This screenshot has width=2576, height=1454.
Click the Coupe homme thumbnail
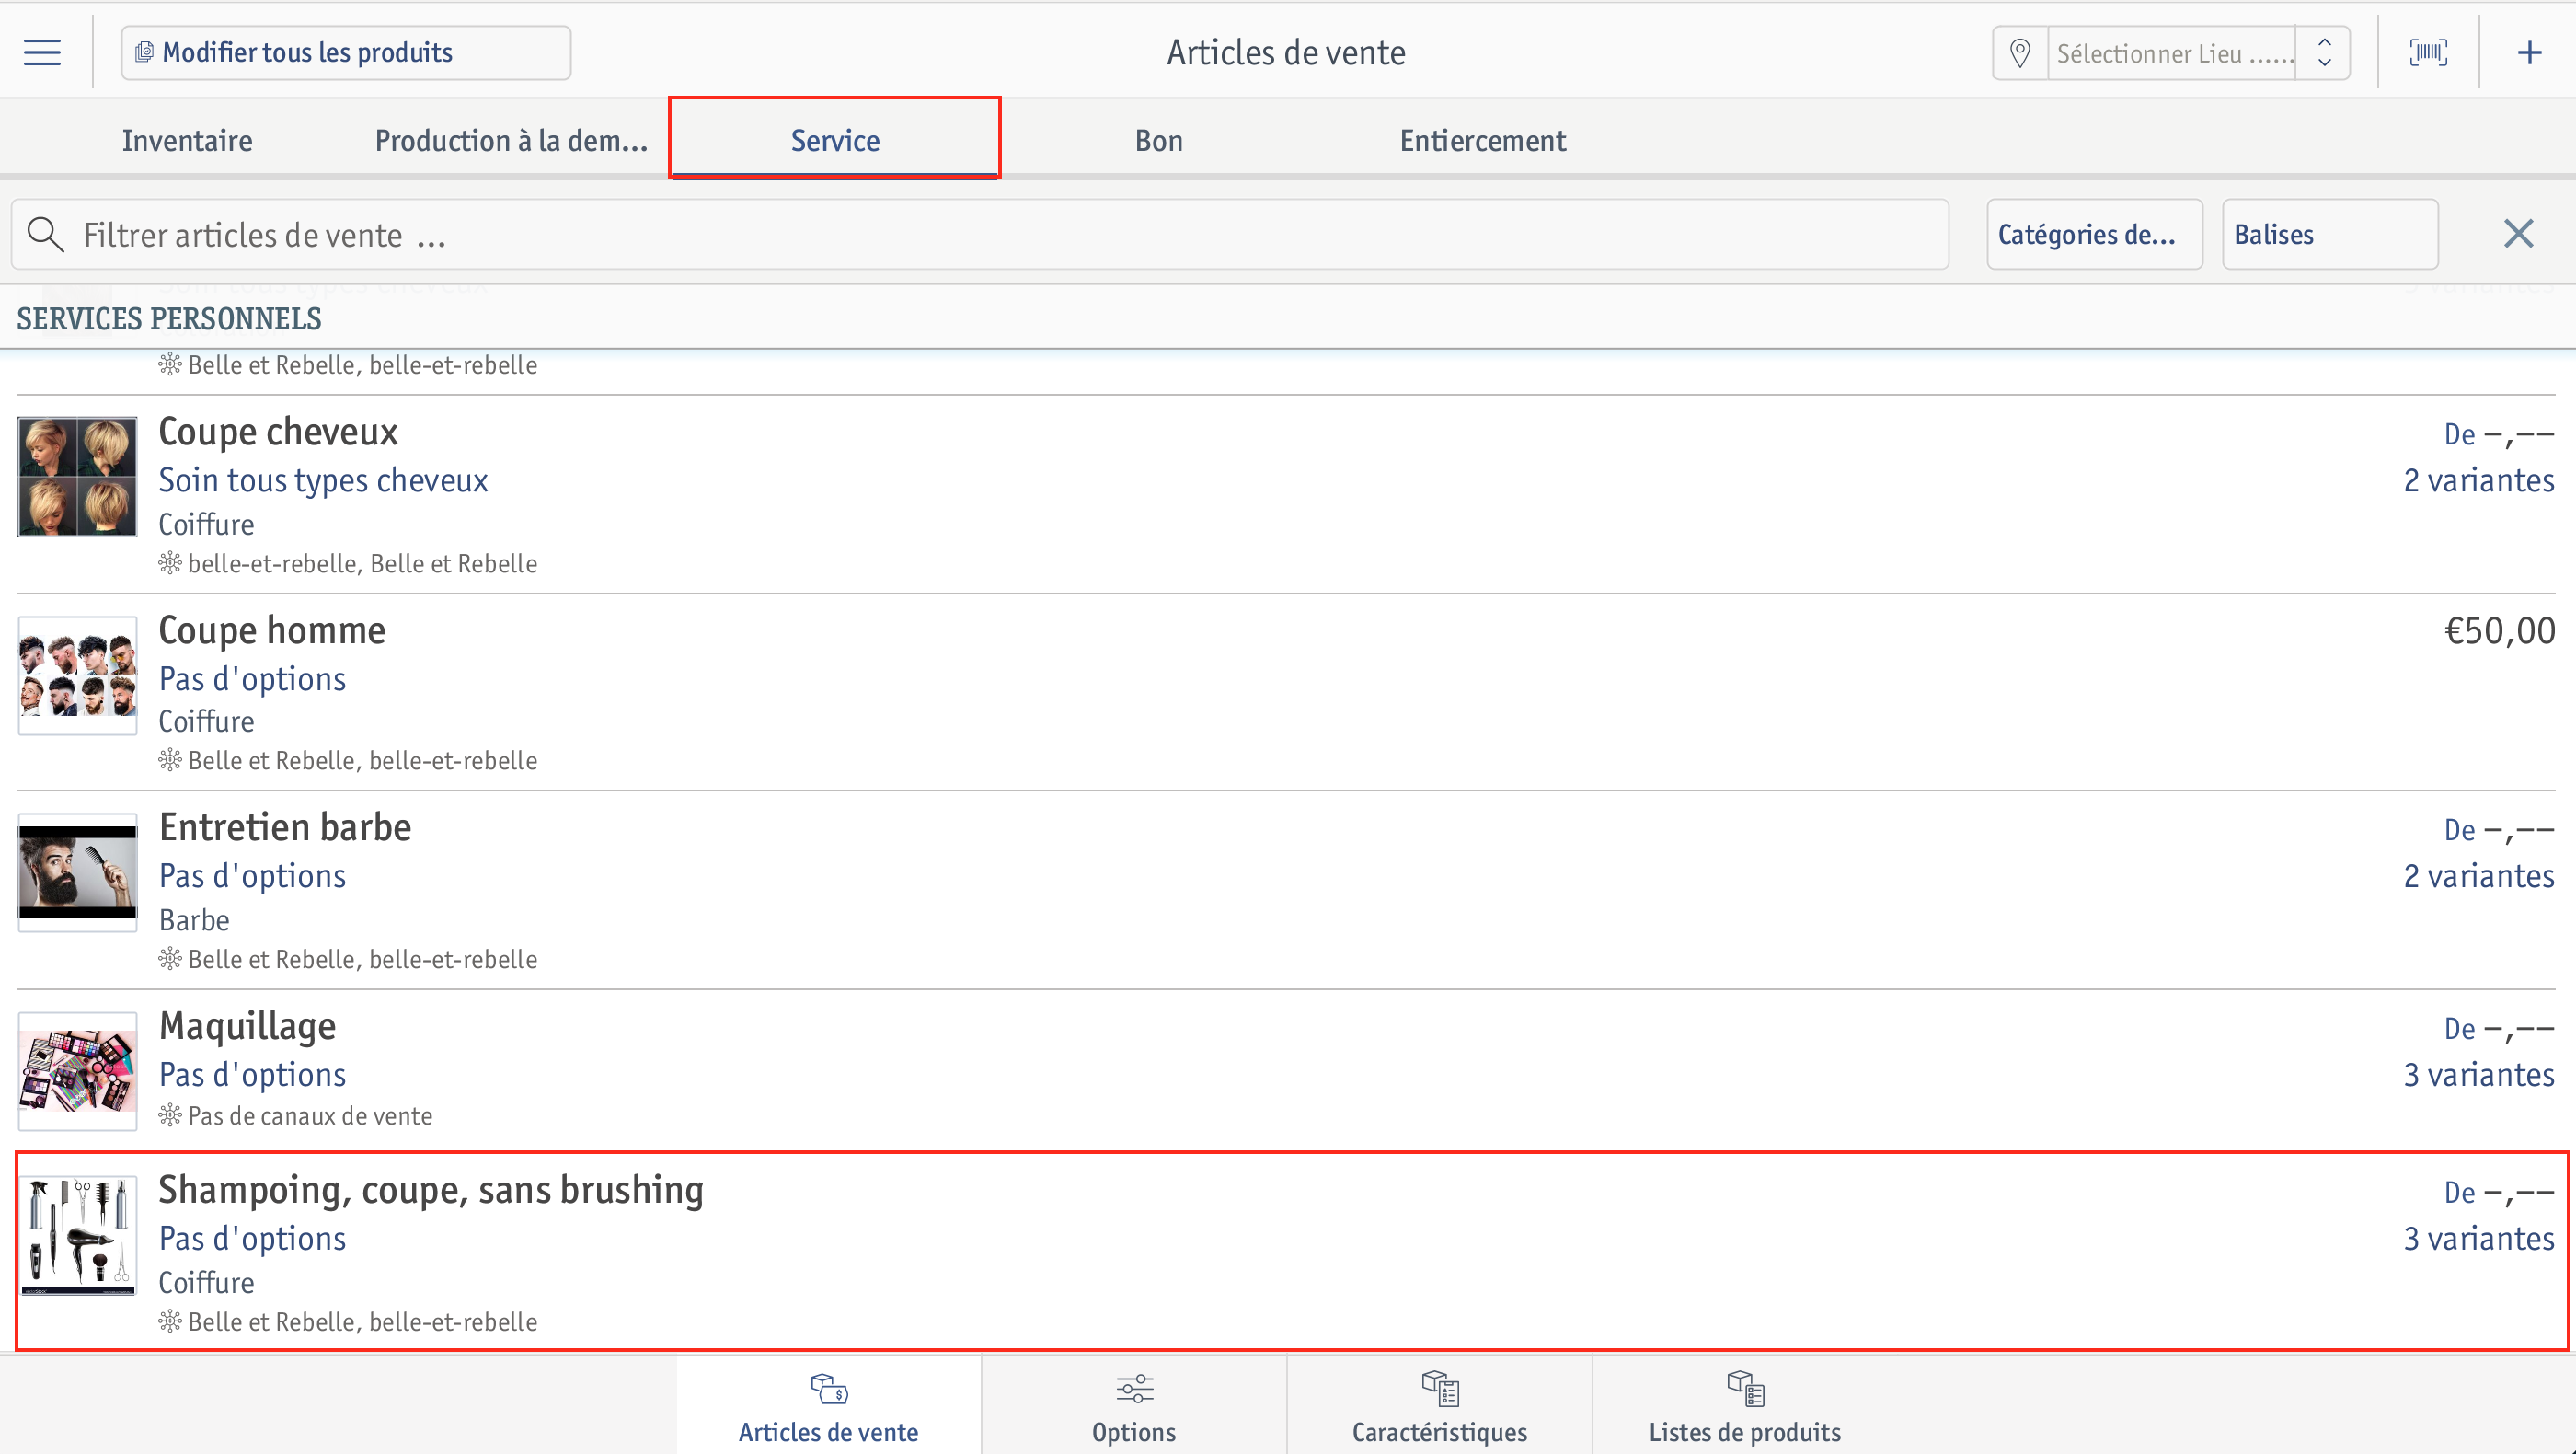click(x=77, y=675)
